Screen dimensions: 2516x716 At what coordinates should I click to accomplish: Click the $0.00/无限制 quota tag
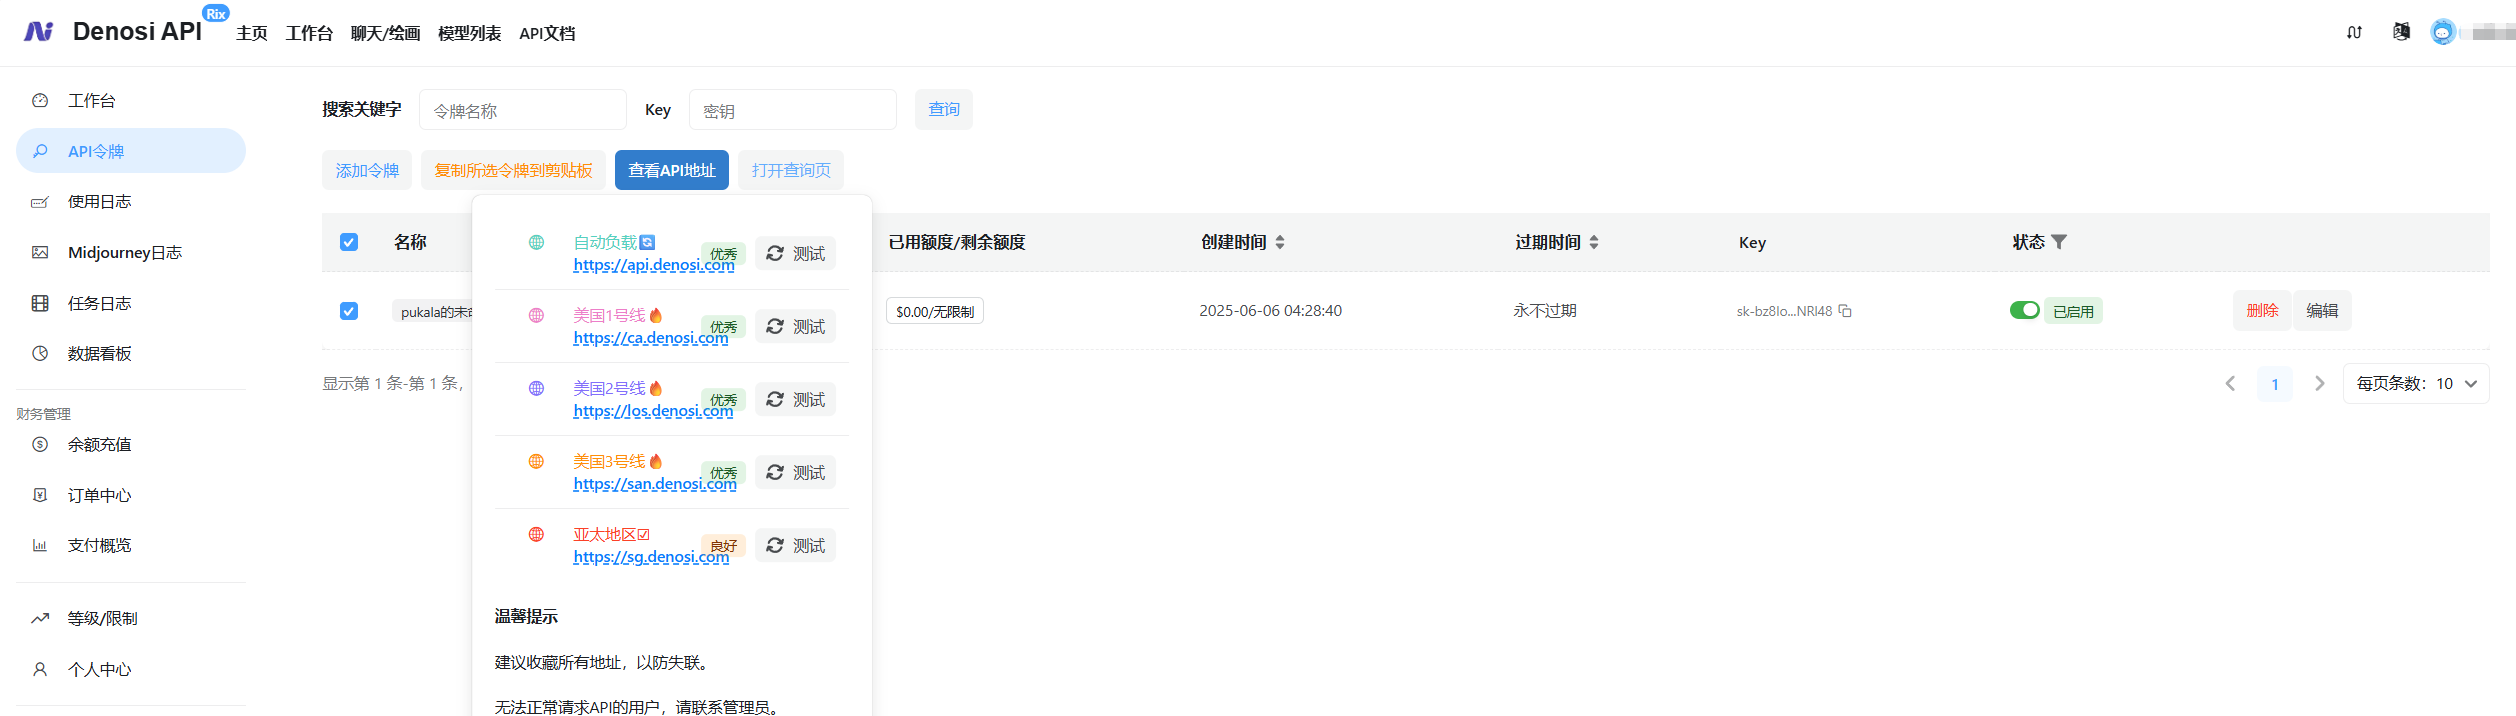pos(935,311)
